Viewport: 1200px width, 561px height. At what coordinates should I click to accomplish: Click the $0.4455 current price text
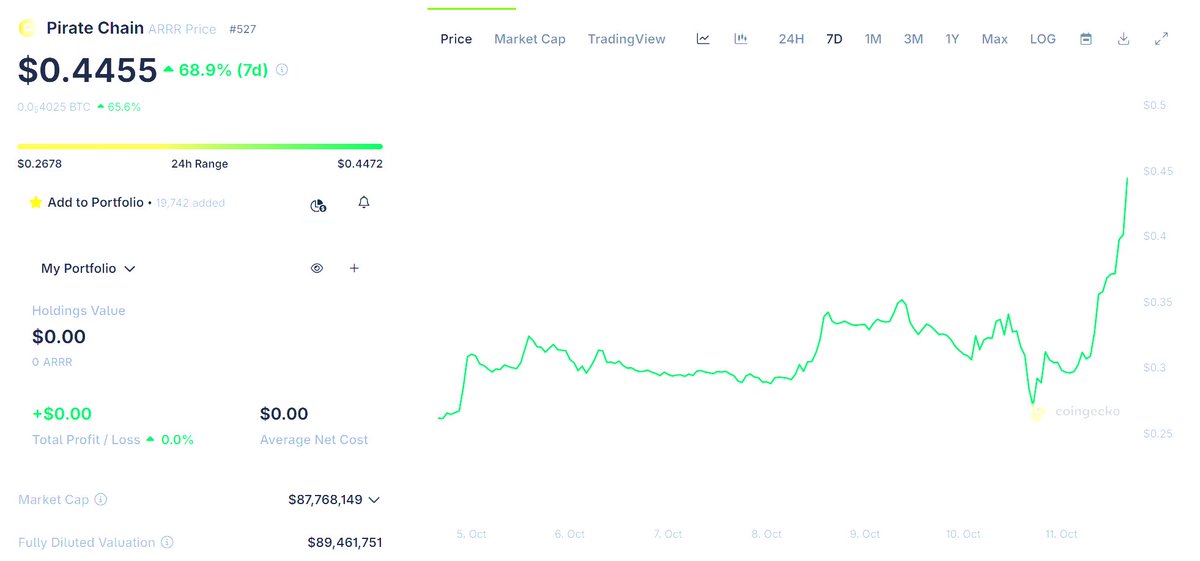[x=88, y=70]
